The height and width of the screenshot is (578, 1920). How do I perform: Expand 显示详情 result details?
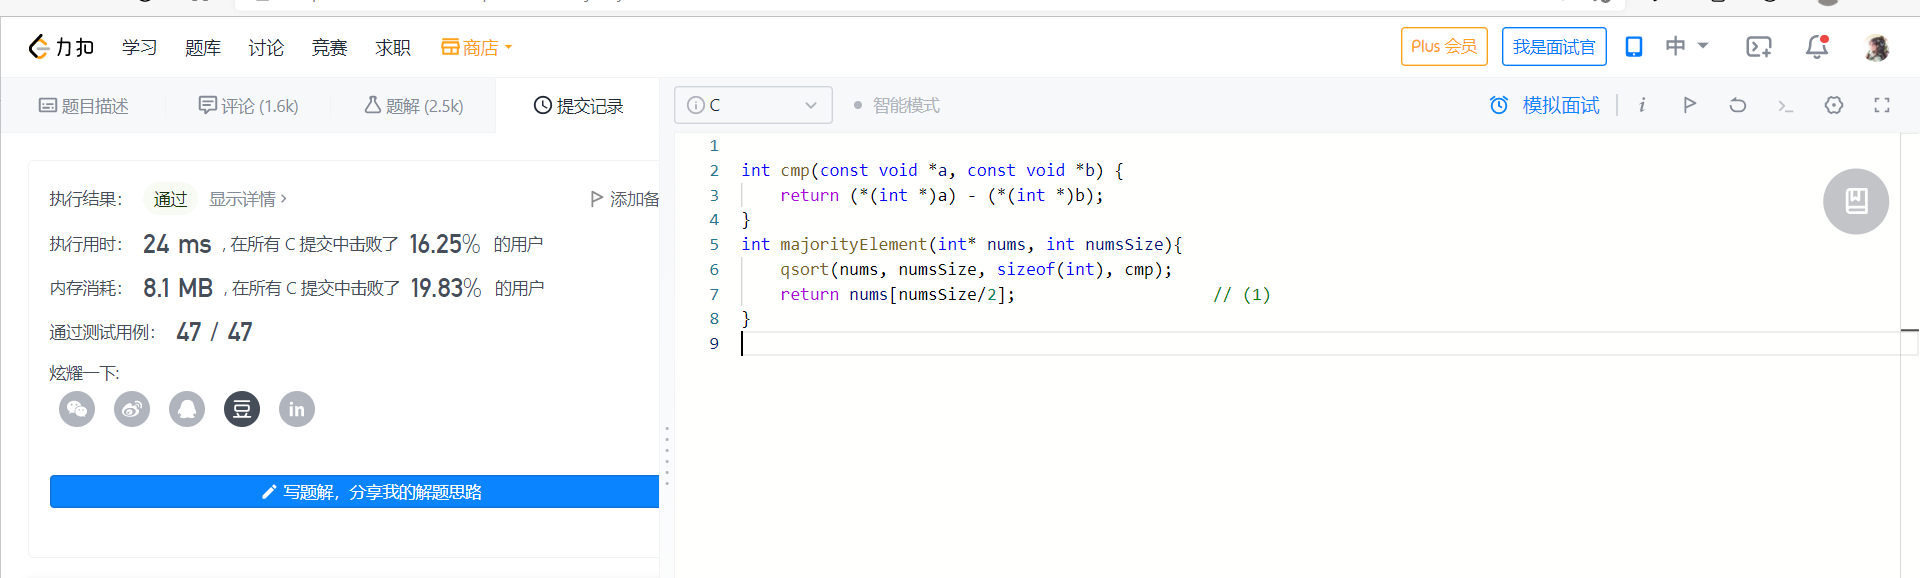(x=247, y=199)
